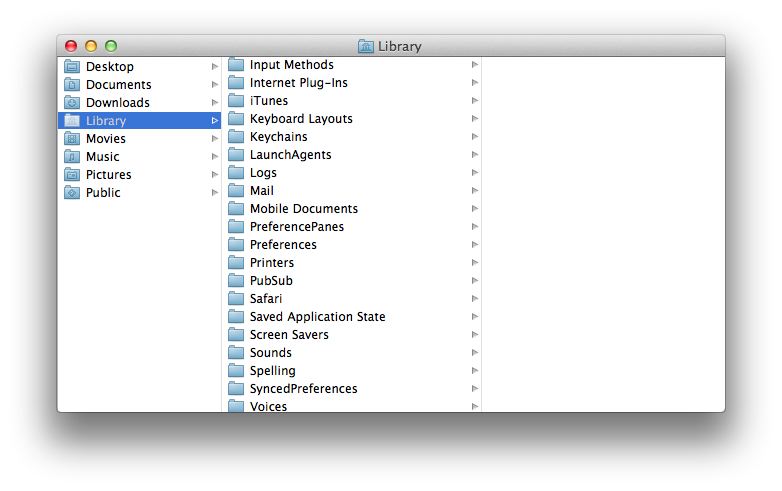
Task: Select the Mobile Documents folder
Action: point(303,209)
